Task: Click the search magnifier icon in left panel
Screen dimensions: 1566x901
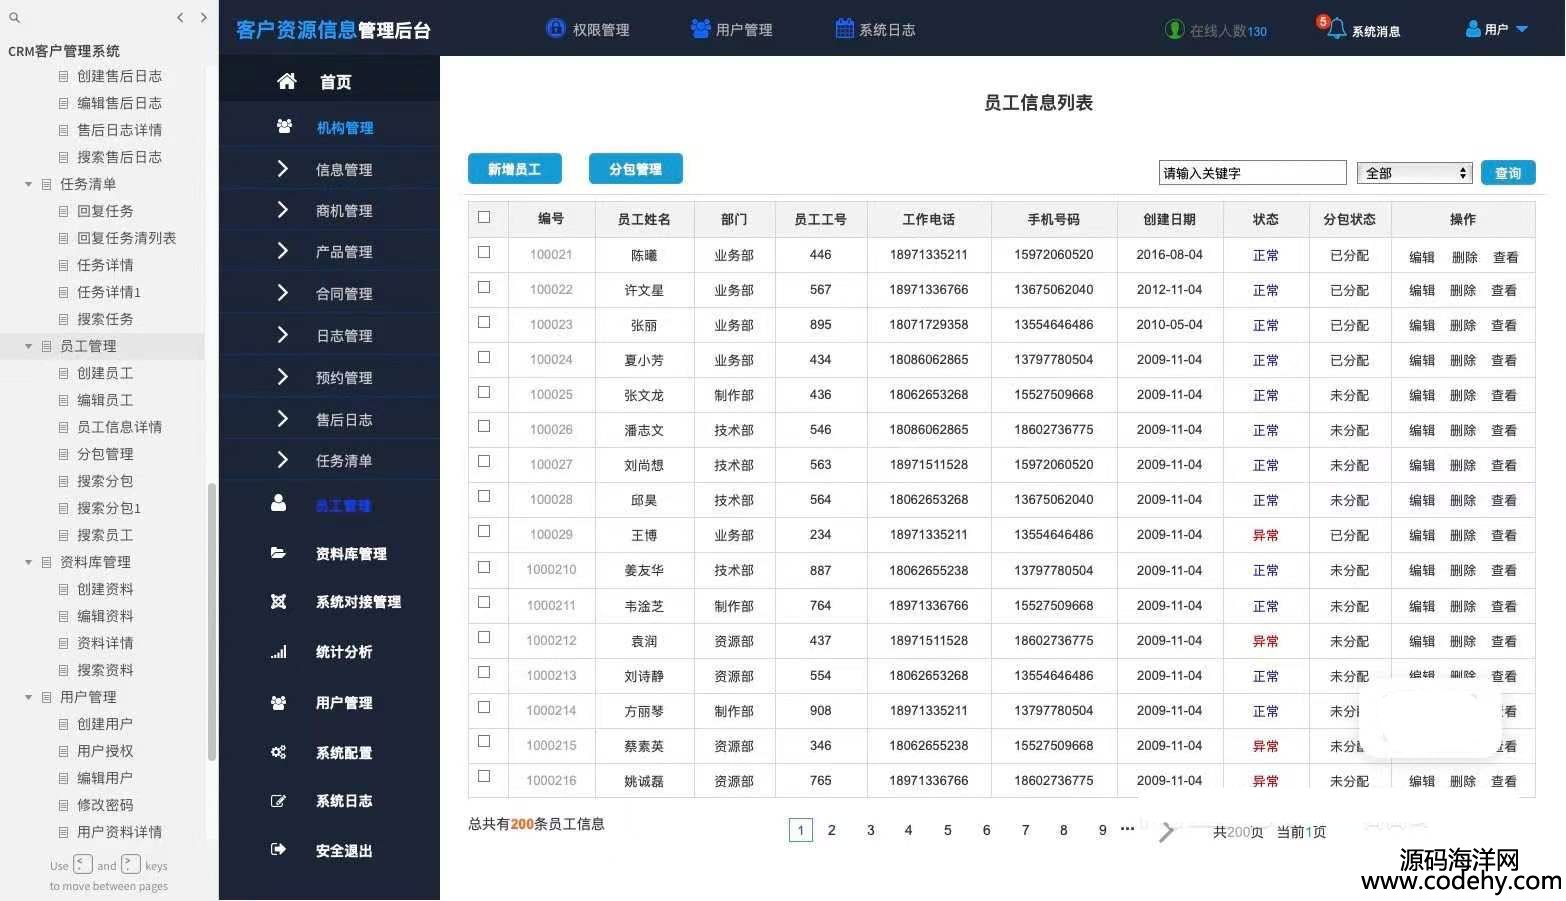Action: coord(14,17)
